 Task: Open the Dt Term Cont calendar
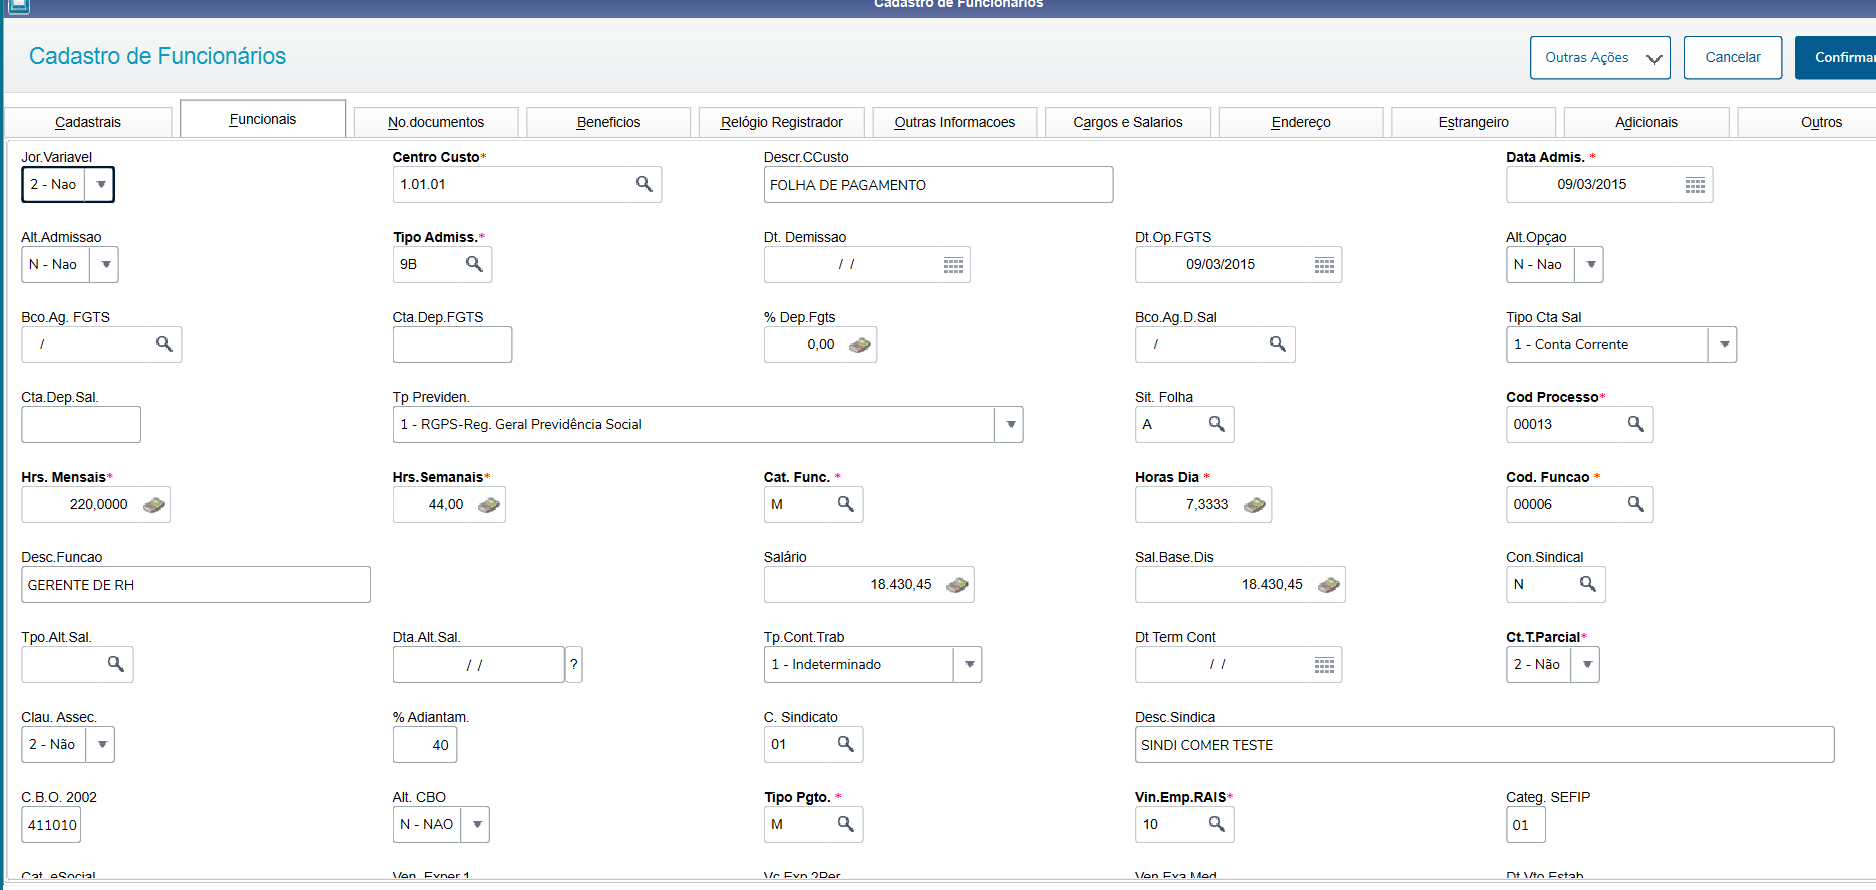pos(1324,665)
